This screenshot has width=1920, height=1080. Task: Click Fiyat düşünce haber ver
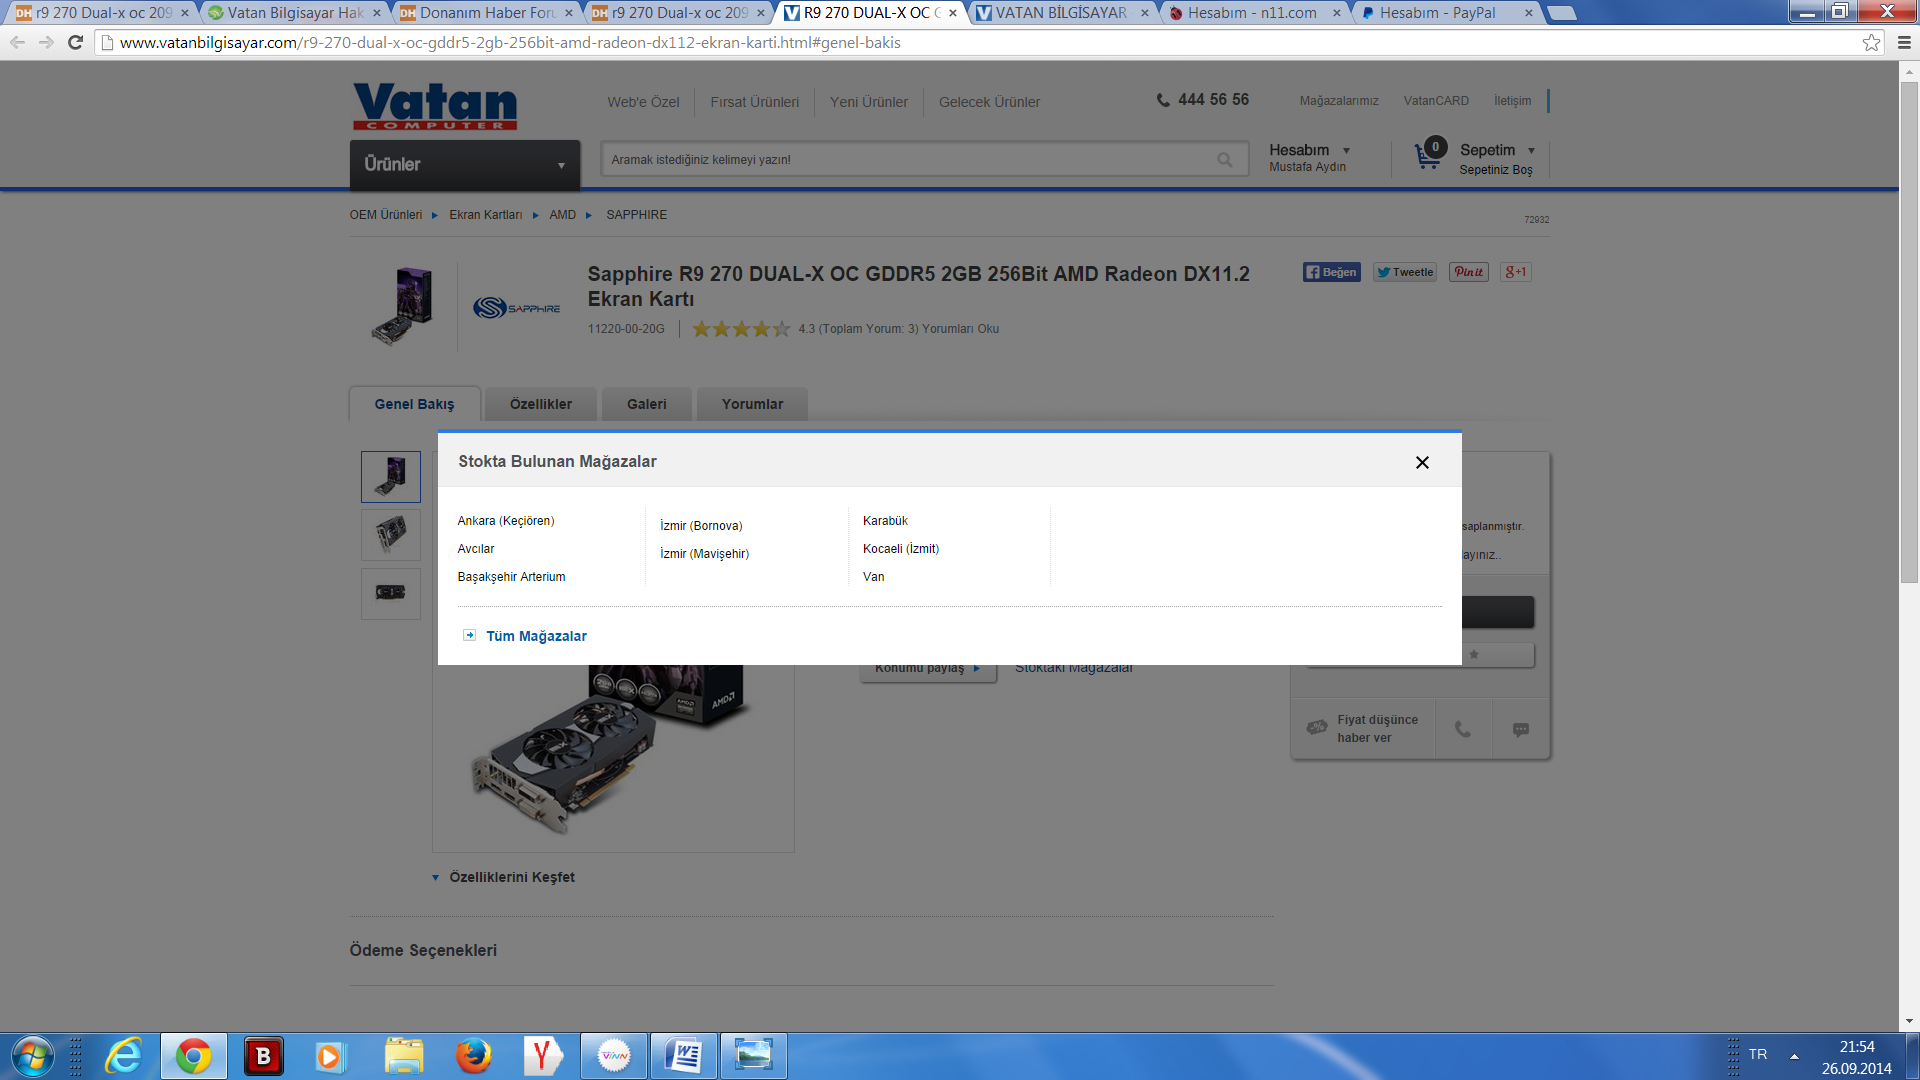[1363, 729]
